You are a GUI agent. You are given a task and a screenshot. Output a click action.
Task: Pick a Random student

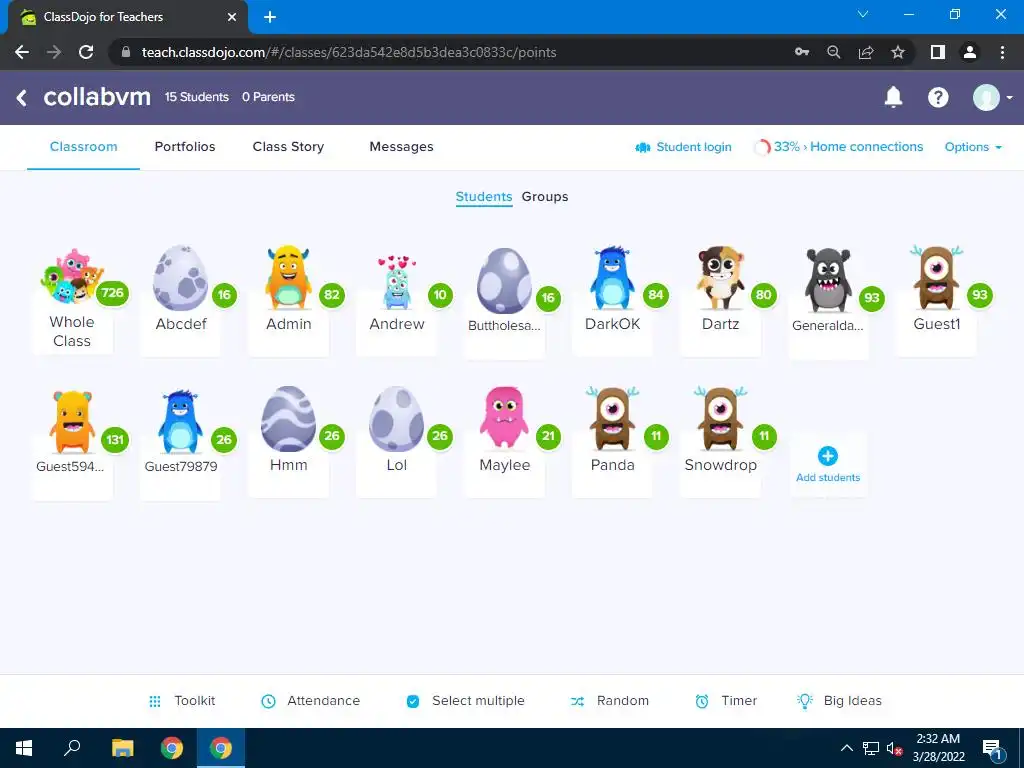point(610,701)
